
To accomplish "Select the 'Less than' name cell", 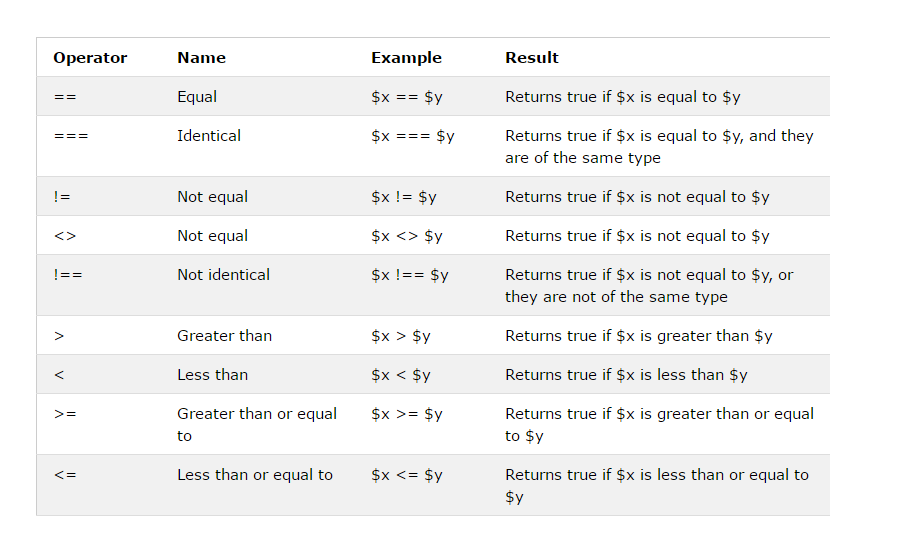I will point(212,375).
